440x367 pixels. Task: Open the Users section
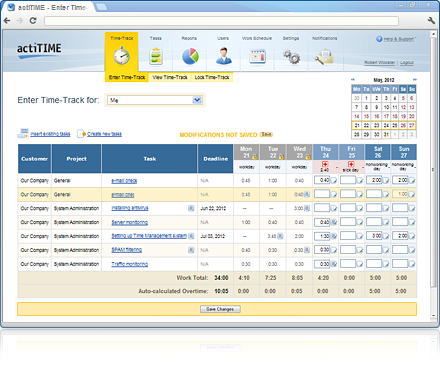tap(223, 52)
